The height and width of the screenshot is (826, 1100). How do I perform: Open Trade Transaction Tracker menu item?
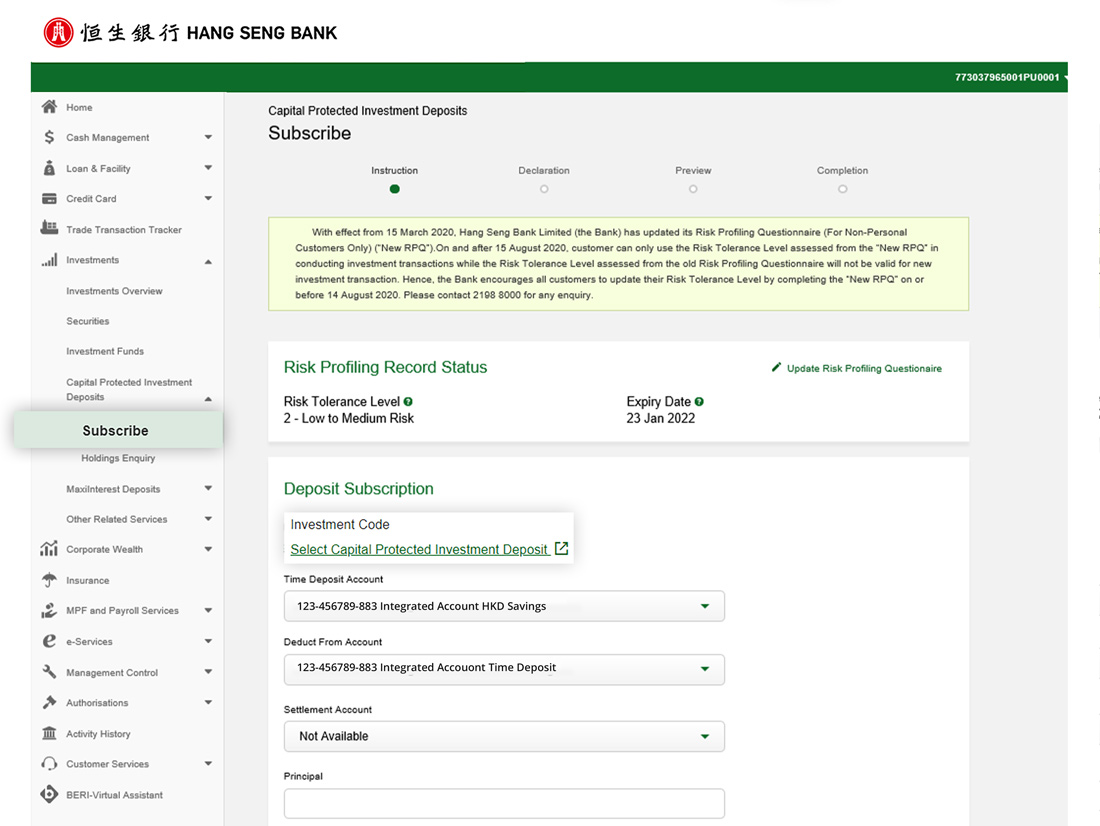pyautogui.click(x=124, y=229)
